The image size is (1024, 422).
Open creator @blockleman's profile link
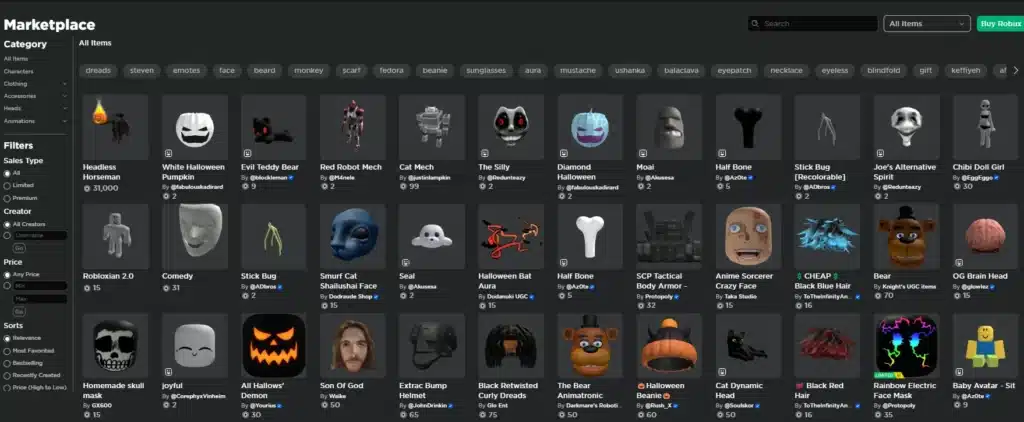coord(268,177)
